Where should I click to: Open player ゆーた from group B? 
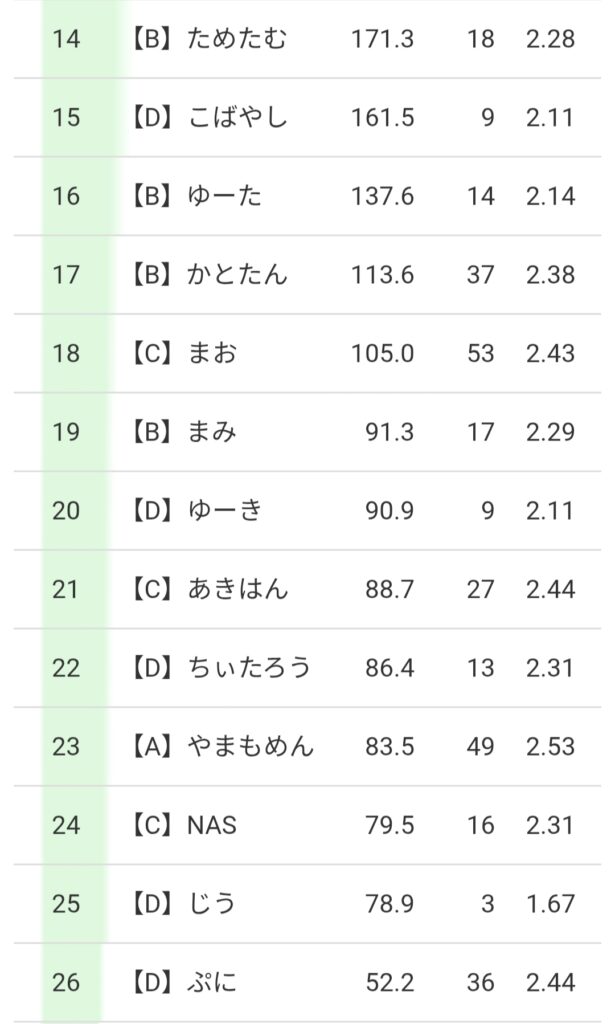point(224,196)
